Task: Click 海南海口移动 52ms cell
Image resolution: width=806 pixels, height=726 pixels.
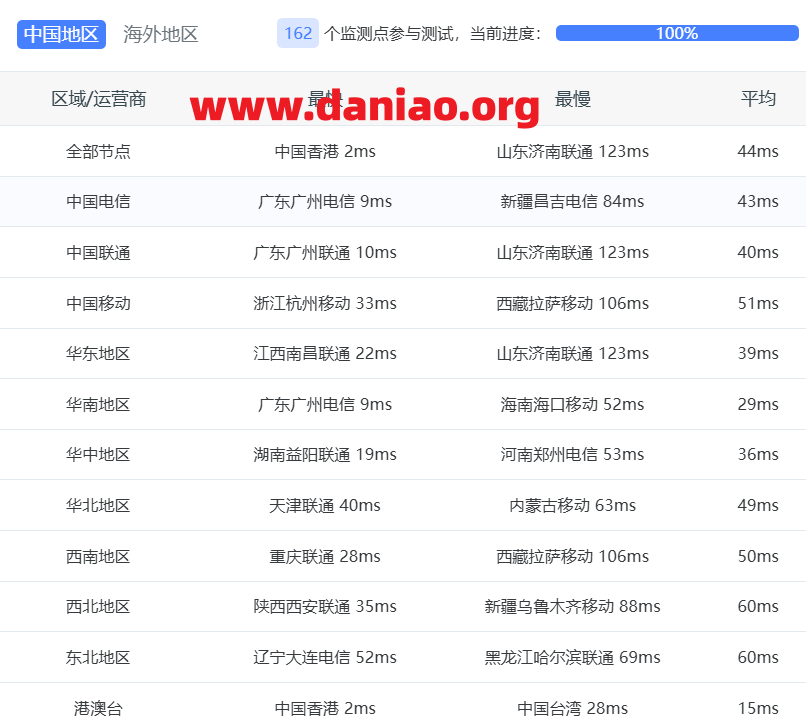Action: 573,405
